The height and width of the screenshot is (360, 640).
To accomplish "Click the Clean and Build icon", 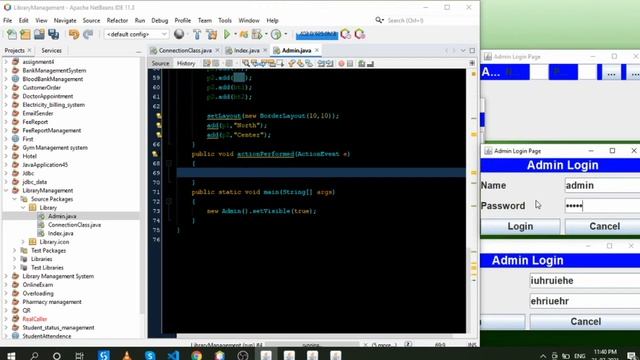I will [x=212, y=34].
